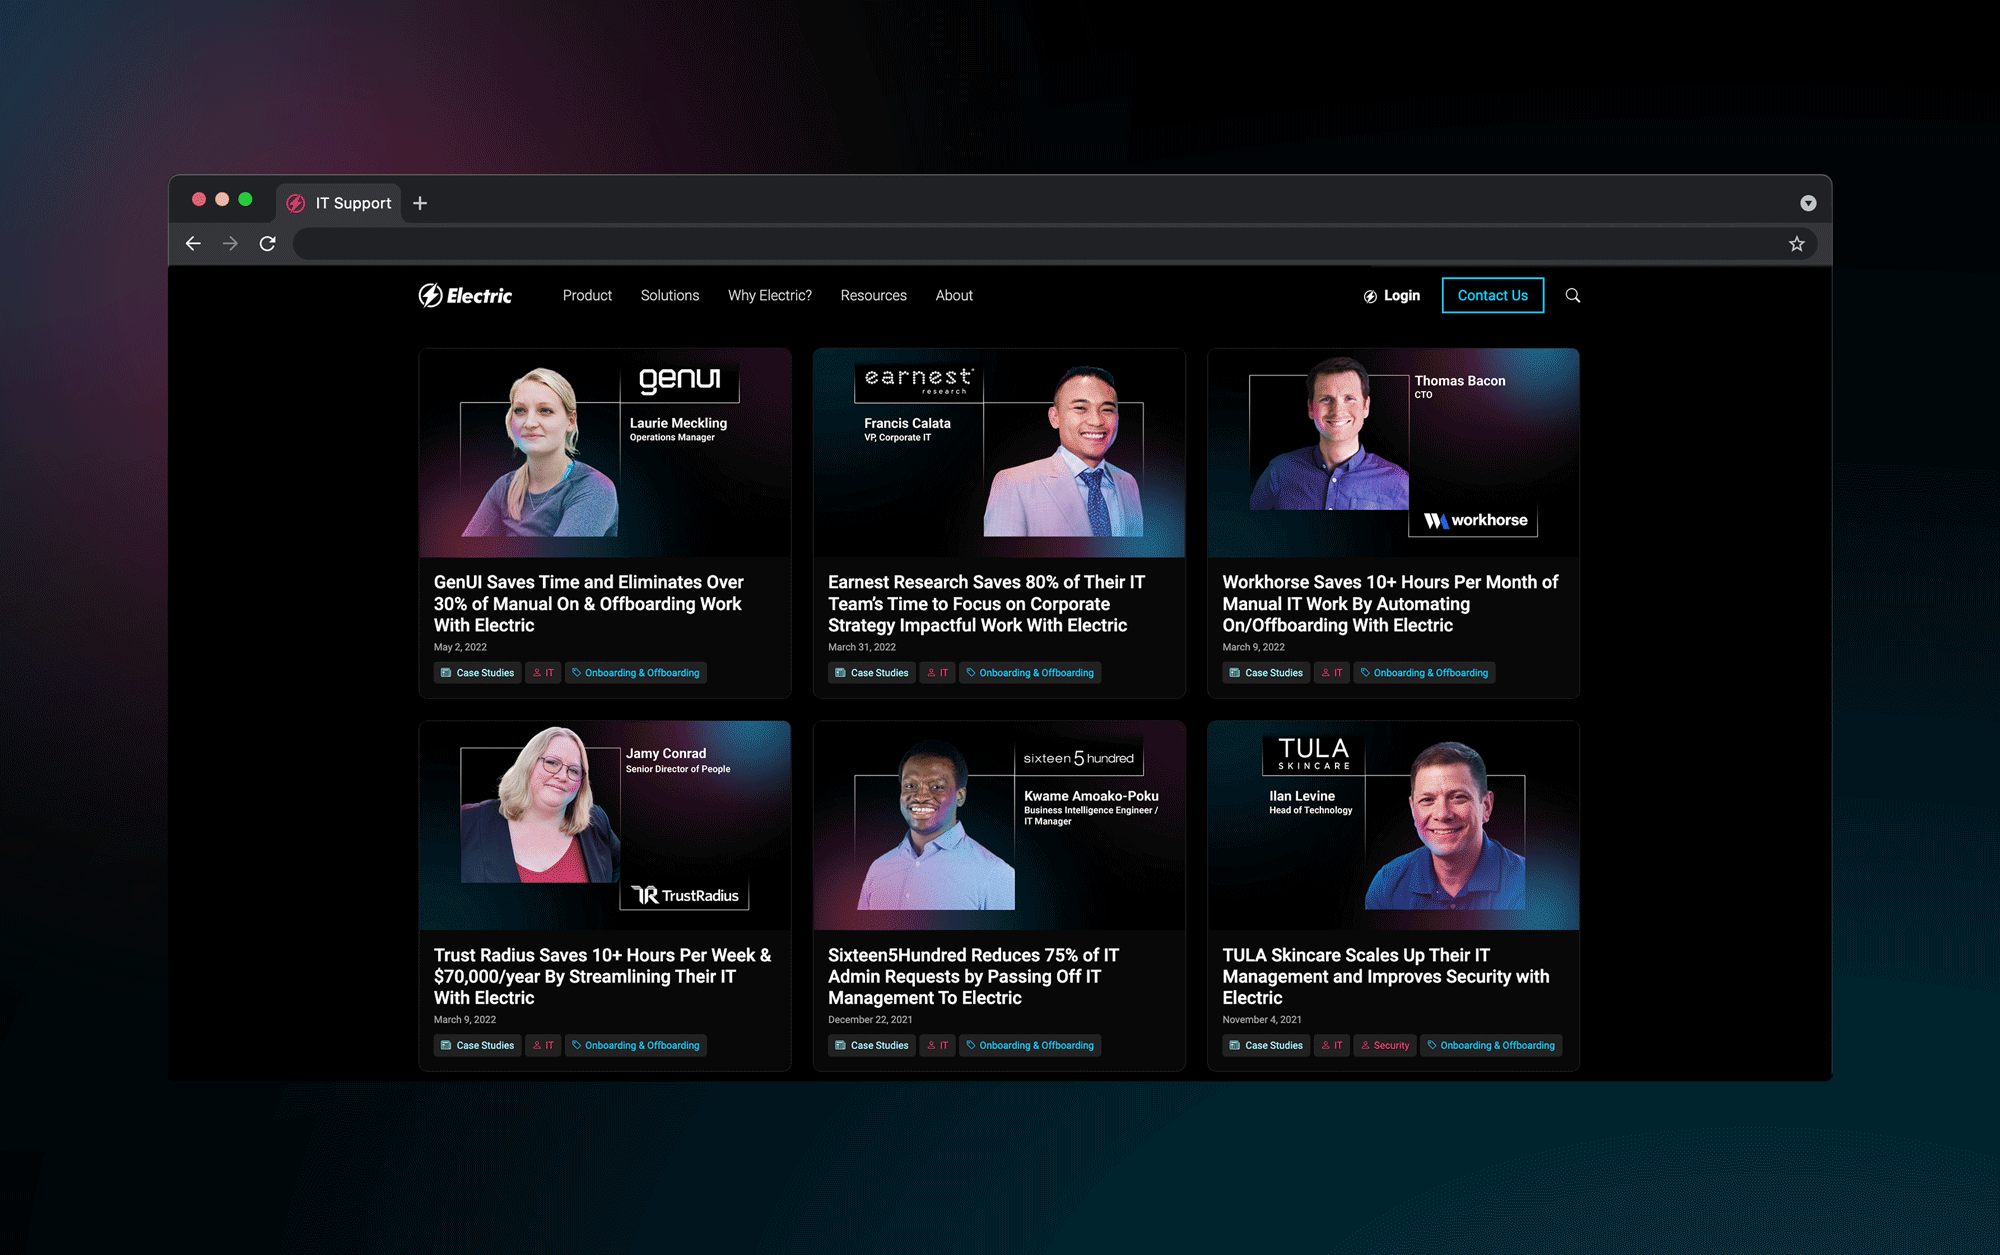2000x1255 pixels.
Task: Click the Login link
Action: [1391, 295]
